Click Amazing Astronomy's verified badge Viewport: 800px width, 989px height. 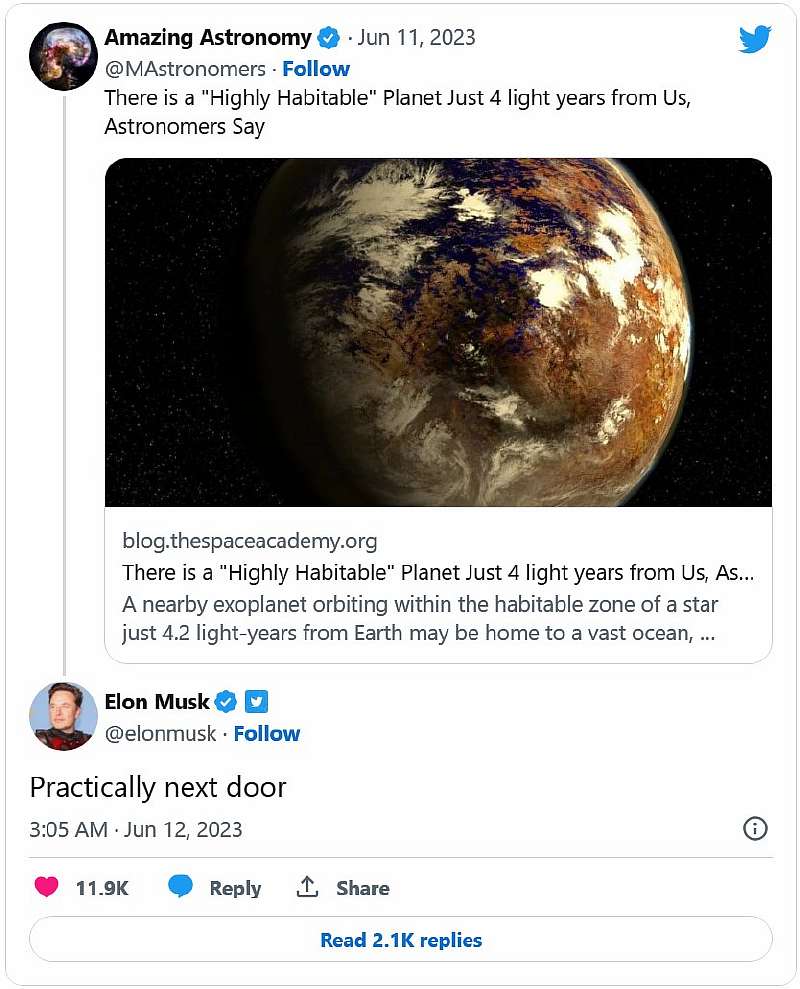click(328, 39)
